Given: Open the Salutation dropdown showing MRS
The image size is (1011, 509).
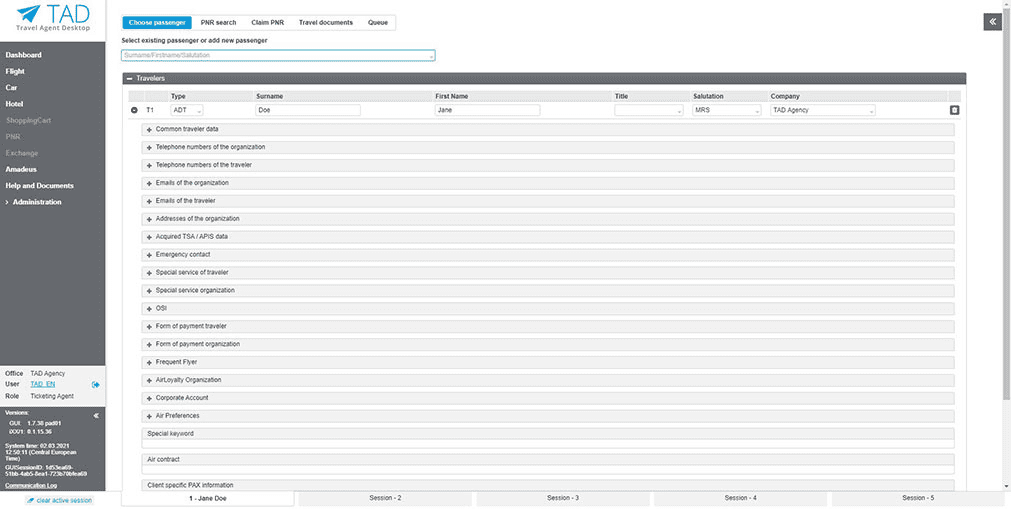Looking at the screenshot, I should [x=727, y=110].
